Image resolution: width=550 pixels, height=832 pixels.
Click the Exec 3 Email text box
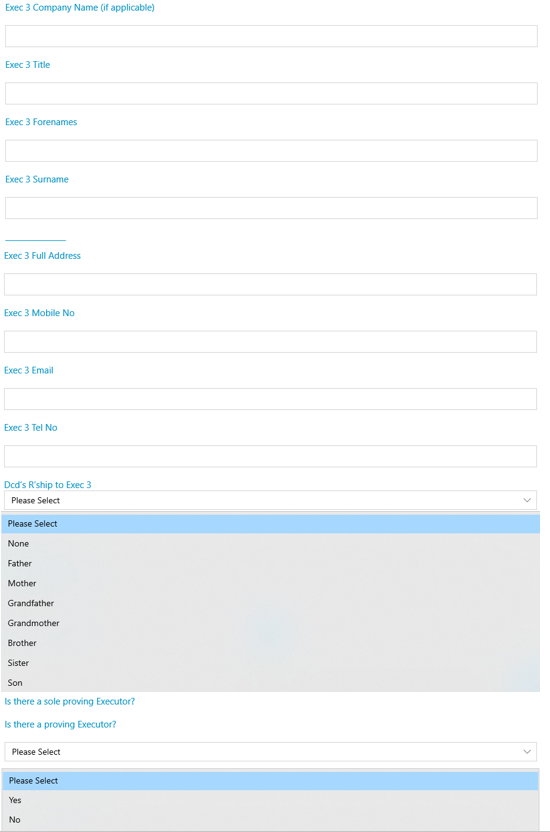coord(270,399)
